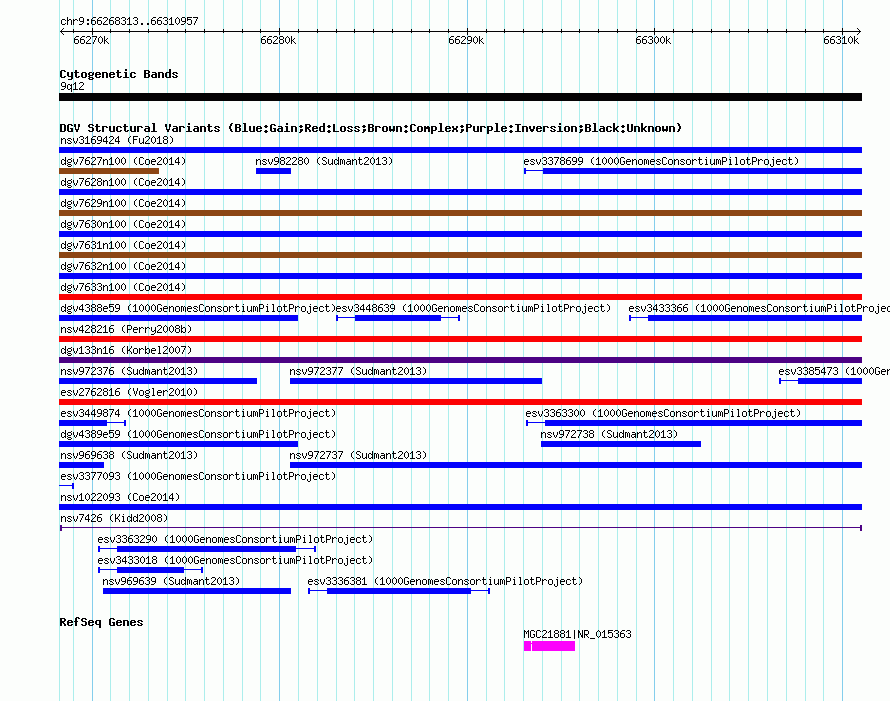
Task: Click the nsv7426 (Kidd2008) label
Action: [114, 518]
